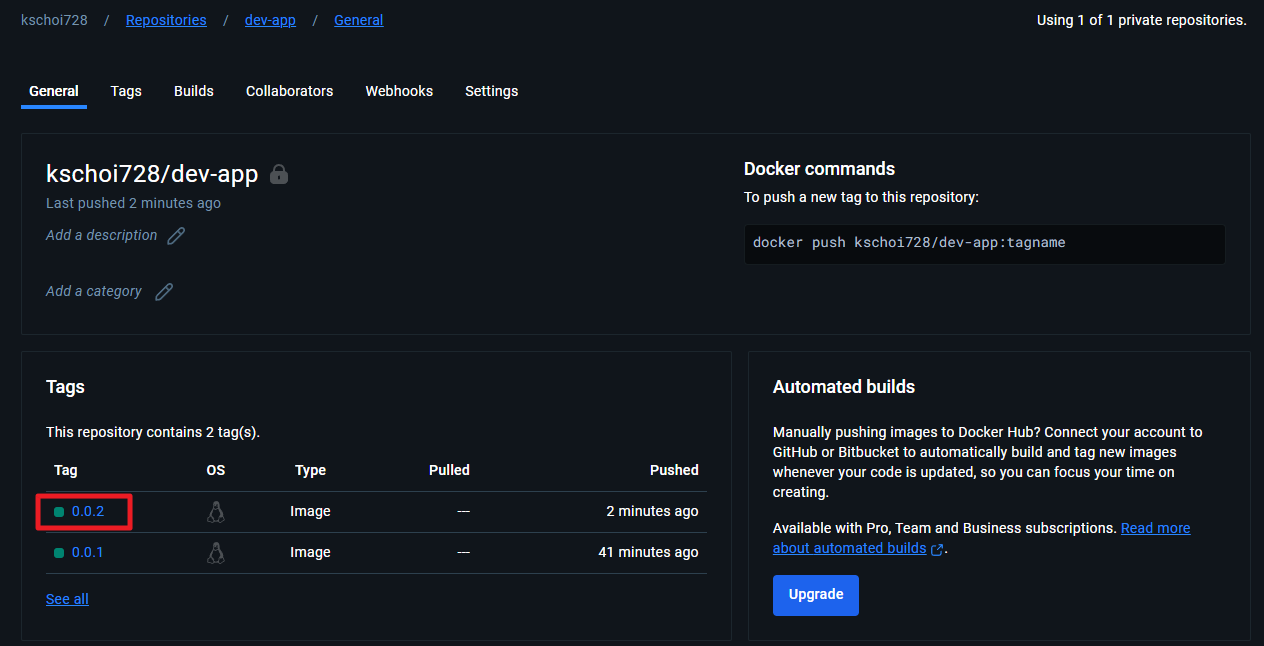Viewport: 1264px width, 646px height.
Task: Click kschoi728 in the breadcrumb
Action: 54,20
